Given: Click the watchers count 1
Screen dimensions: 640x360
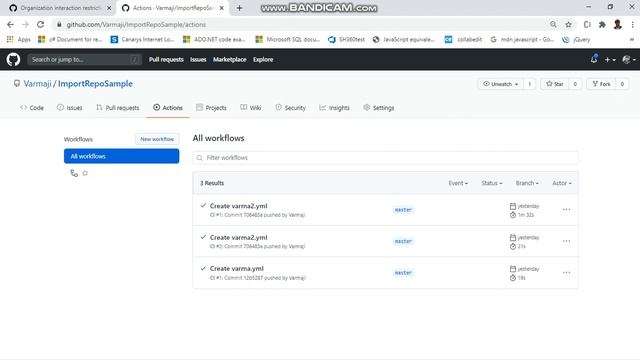Looking at the screenshot, I should (x=529, y=84).
